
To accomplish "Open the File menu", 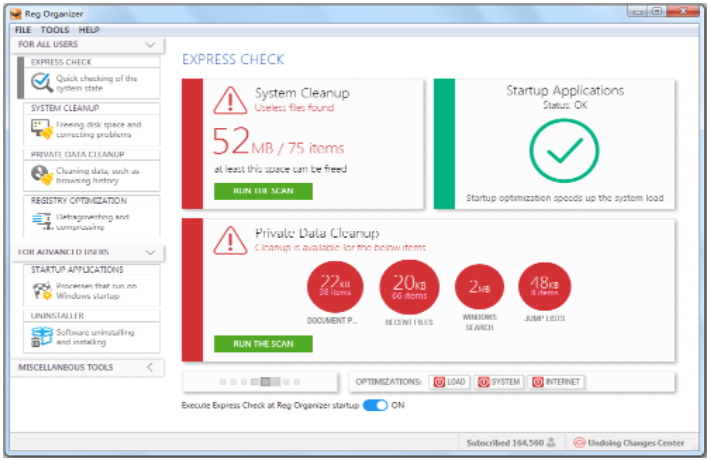I will pyautogui.click(x=23, y=30).
